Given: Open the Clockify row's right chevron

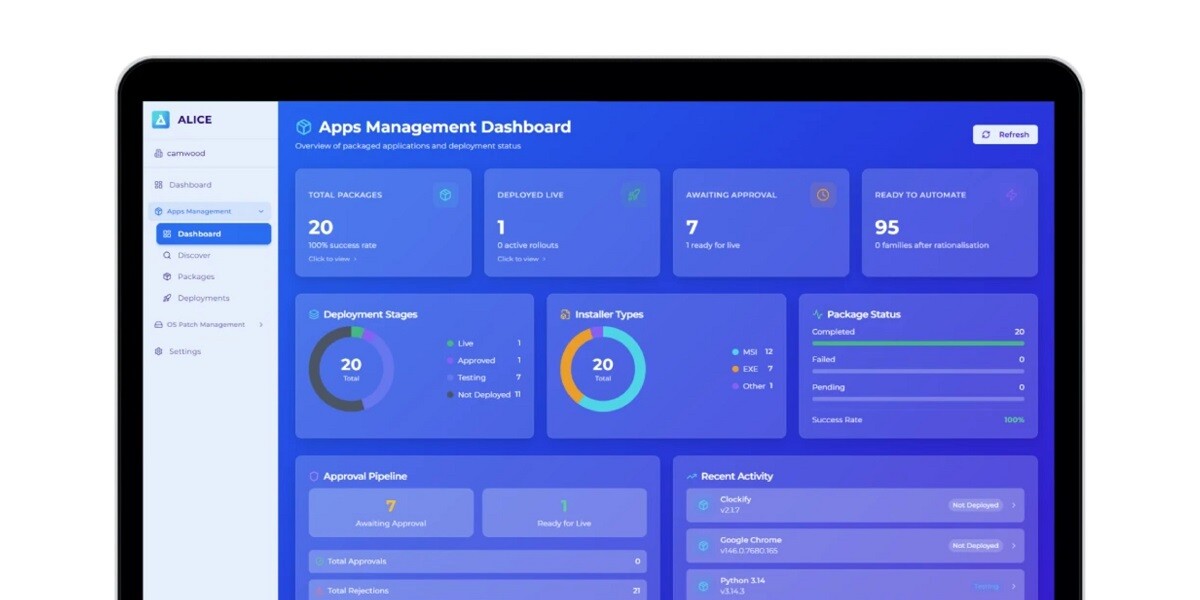Looking at the screenshot, I should tap(1013, 505).
